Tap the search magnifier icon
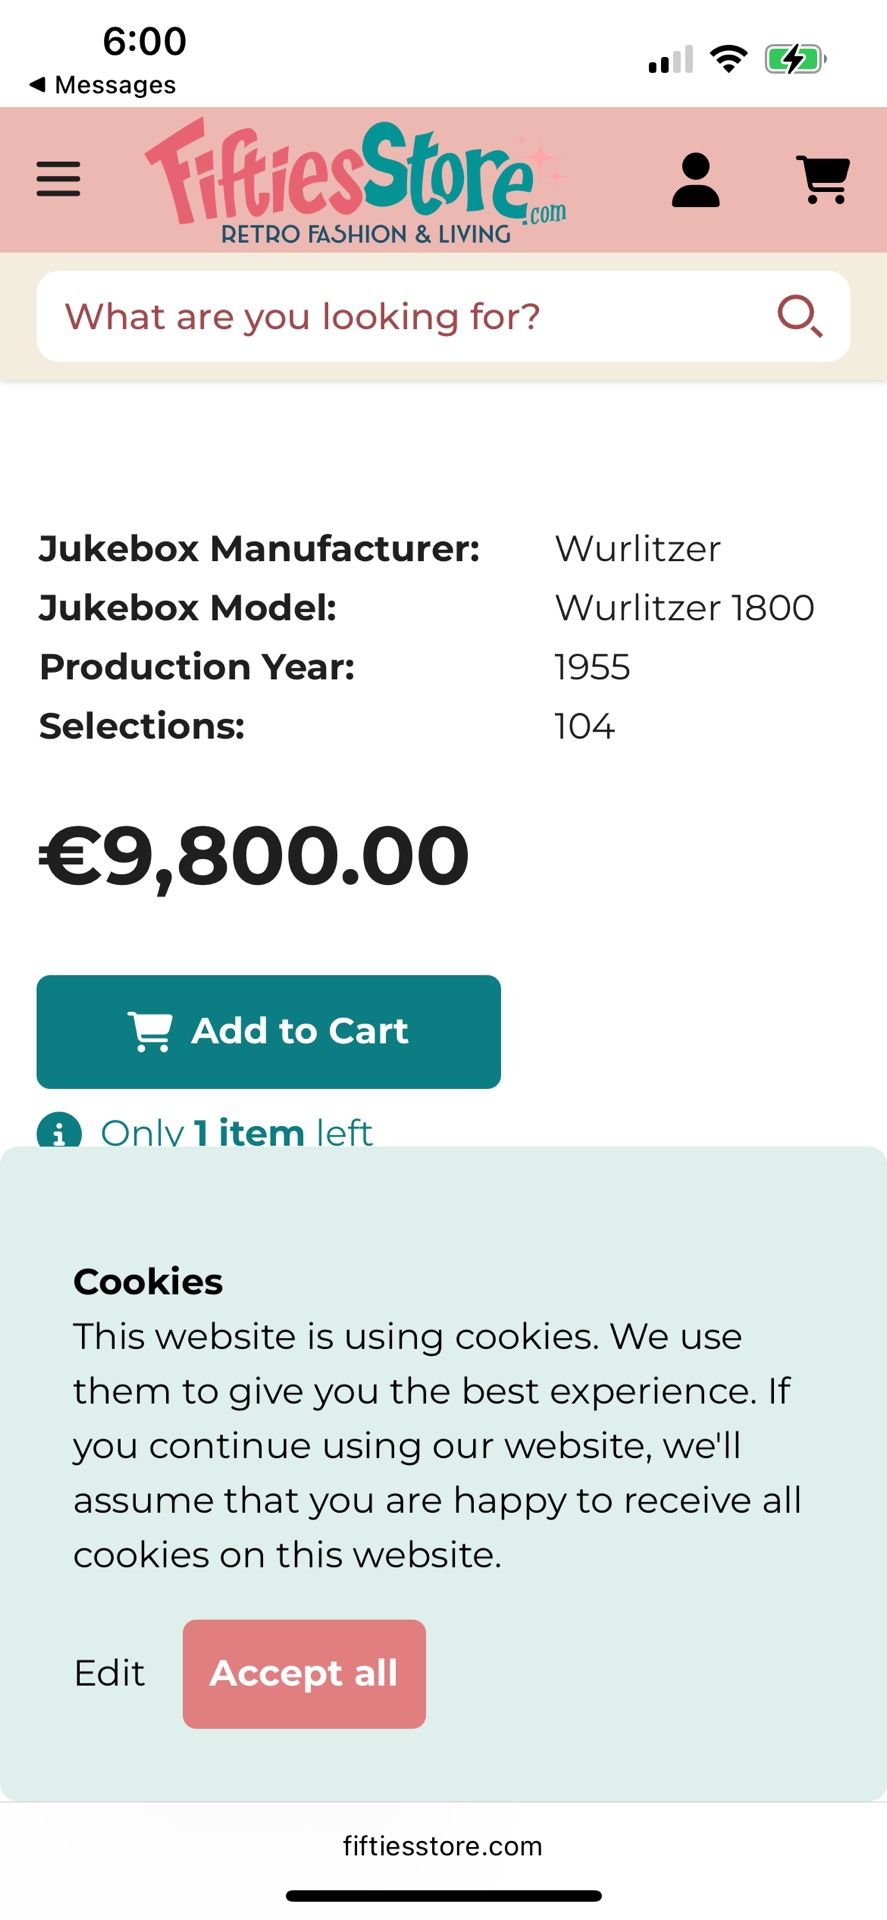Image resolution: width=887 pixels, height=1920 pixels. pos(799,316)
